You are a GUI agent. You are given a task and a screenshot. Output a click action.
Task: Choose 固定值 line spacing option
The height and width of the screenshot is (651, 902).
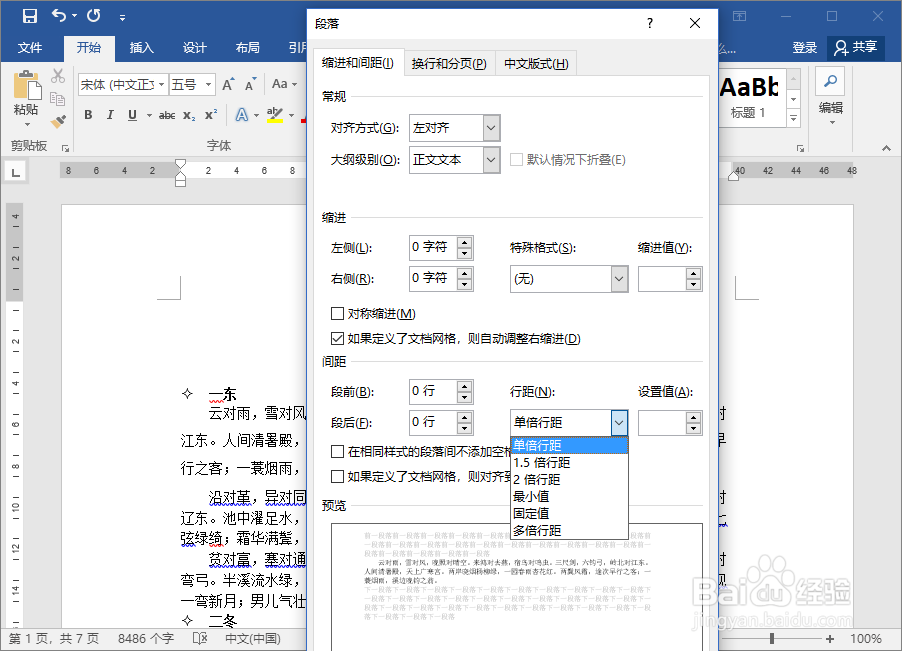click(569, 513)
